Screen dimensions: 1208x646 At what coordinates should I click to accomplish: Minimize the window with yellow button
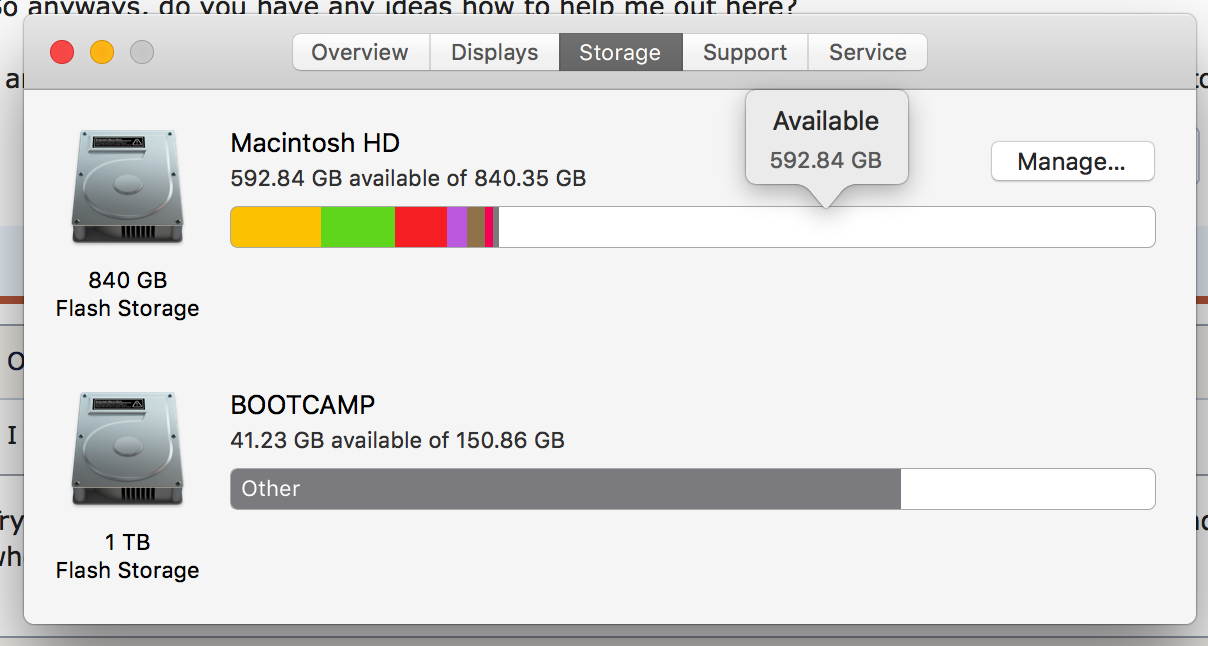pos(102,52)
